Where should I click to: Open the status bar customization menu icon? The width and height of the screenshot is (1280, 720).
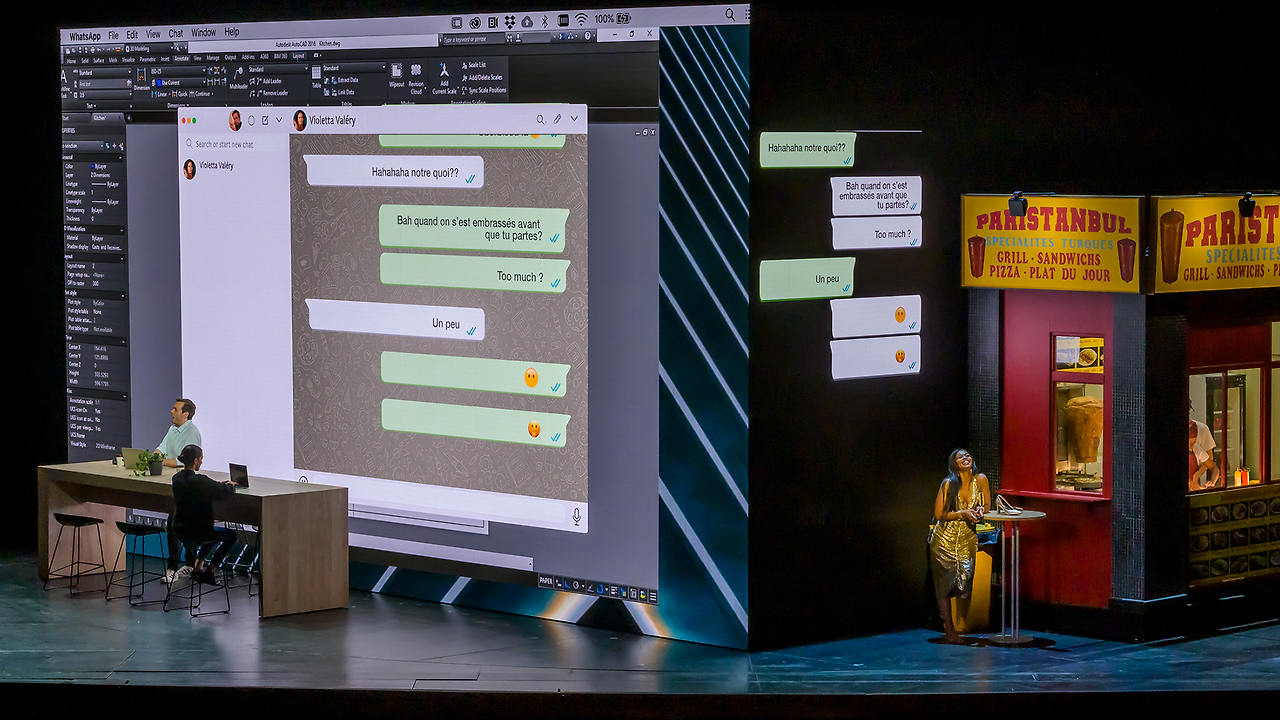653,595
